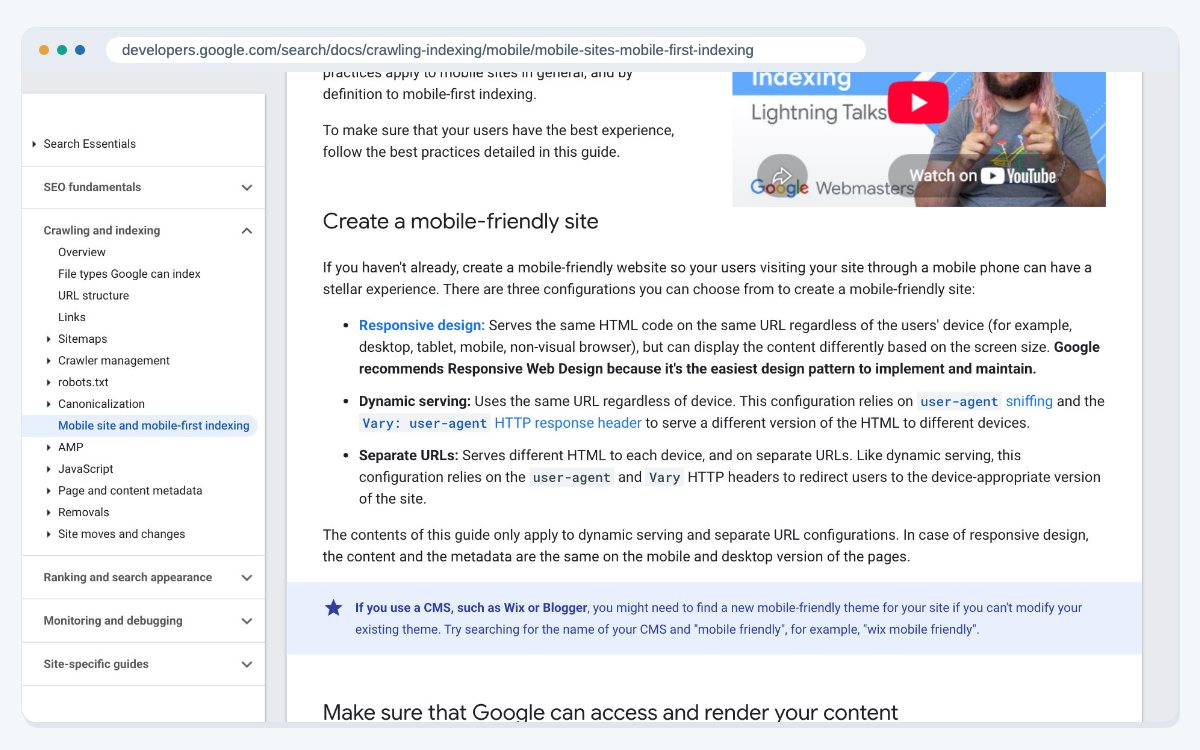Screen dimensions: 1200x750
Task: Open the Crawler management sidebar label
Action: pos(114,361)
